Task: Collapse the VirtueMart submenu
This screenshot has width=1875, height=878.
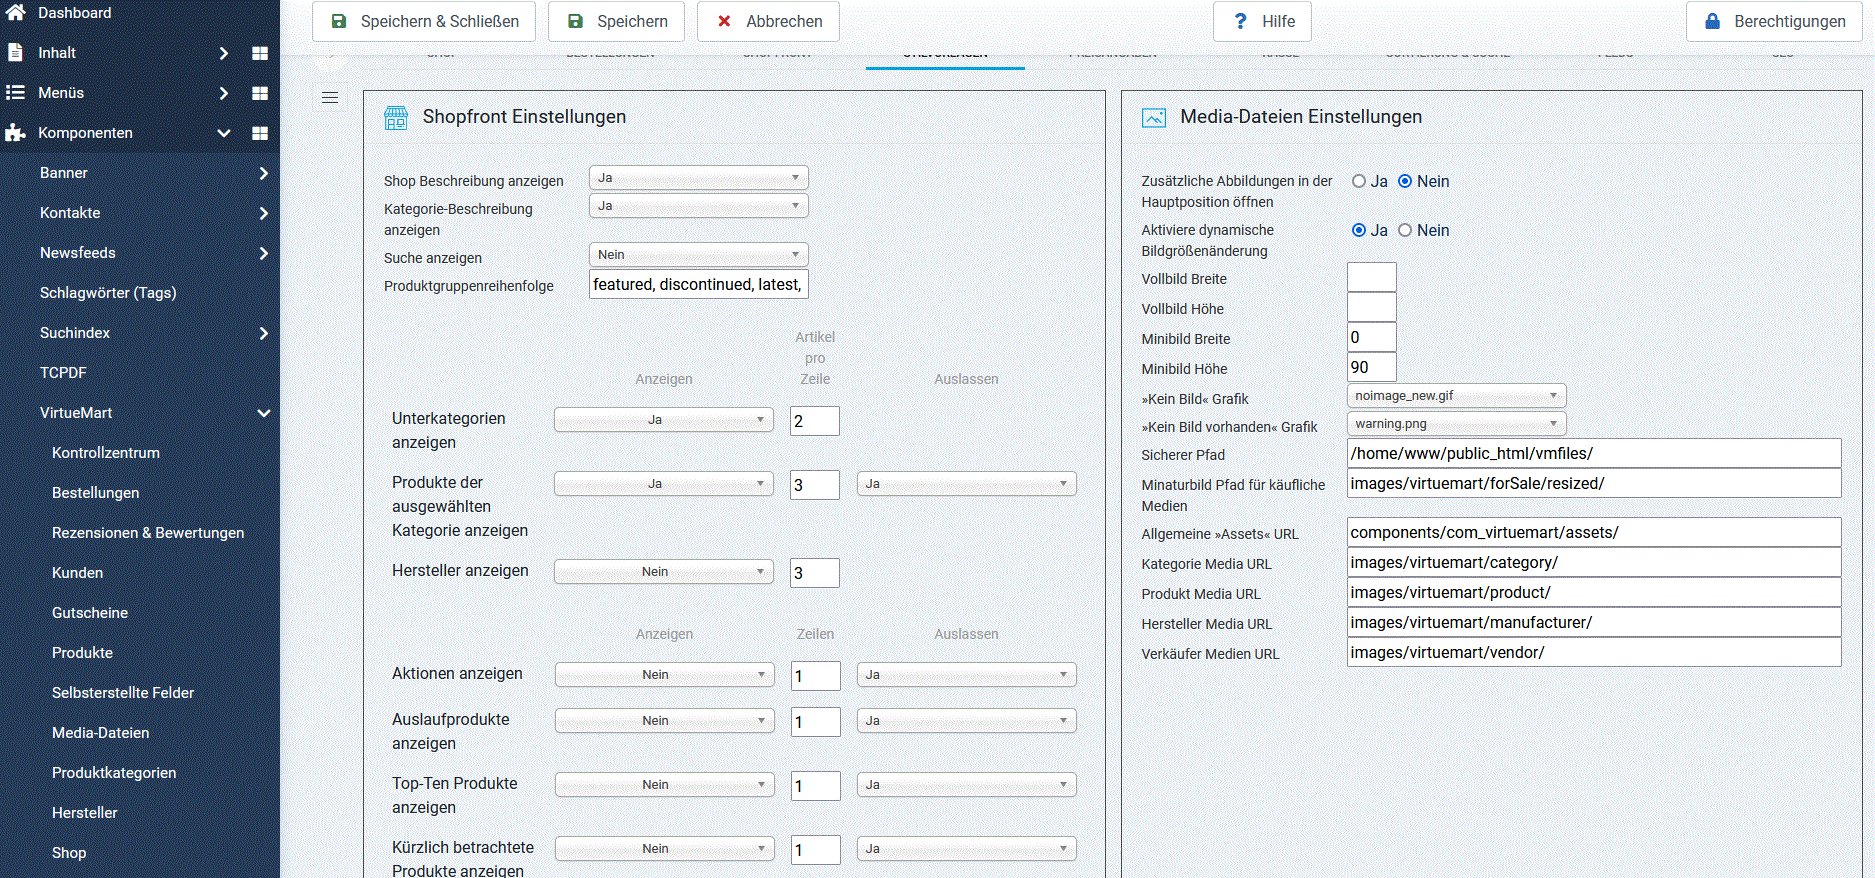Action: pyautogui.click(x=264, y=413)
